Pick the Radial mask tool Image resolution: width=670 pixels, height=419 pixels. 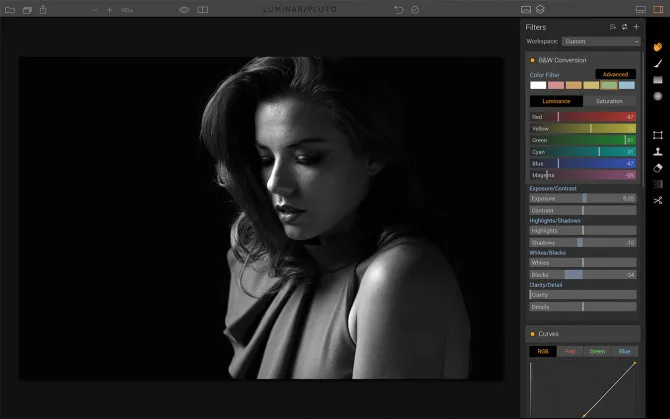pos(658,96)
